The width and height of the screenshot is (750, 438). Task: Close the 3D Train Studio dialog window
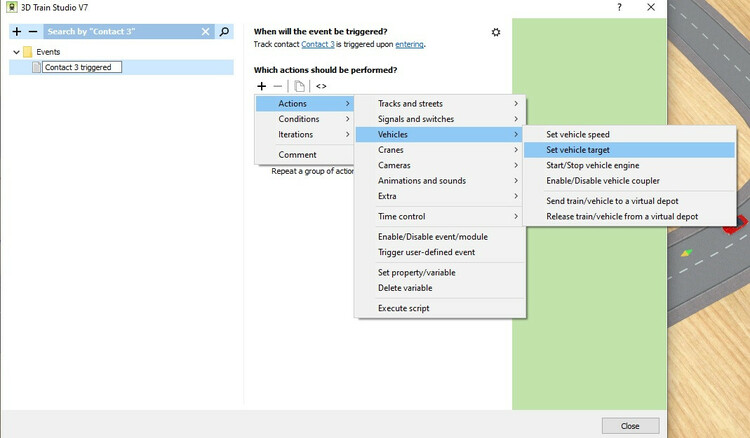click(651, 7)
